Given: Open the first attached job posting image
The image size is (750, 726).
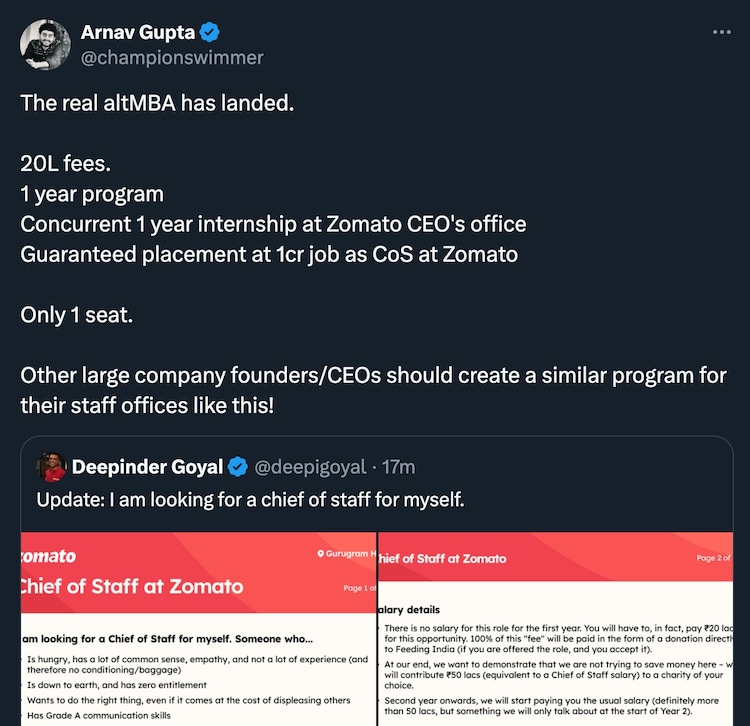Looking at the screenshot, I should [x=198, y=628].
